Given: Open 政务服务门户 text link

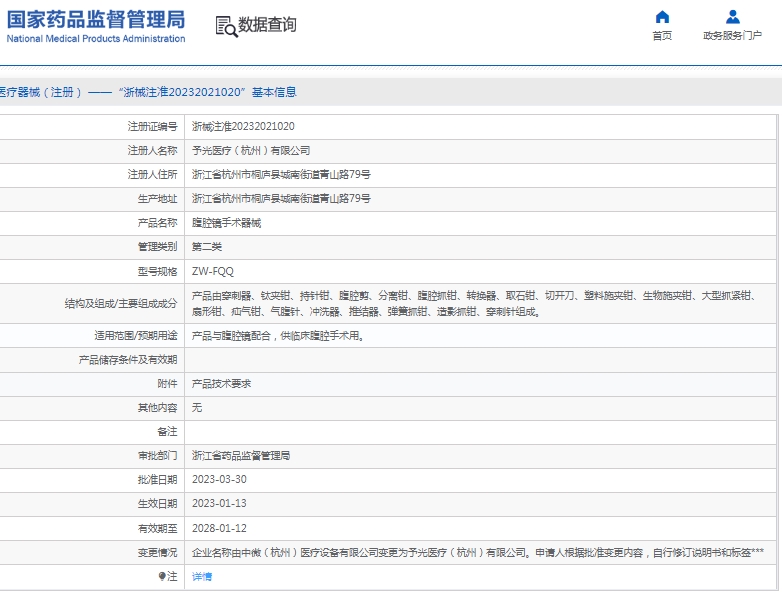Looking at the screenshot, I should click(733, 35).
